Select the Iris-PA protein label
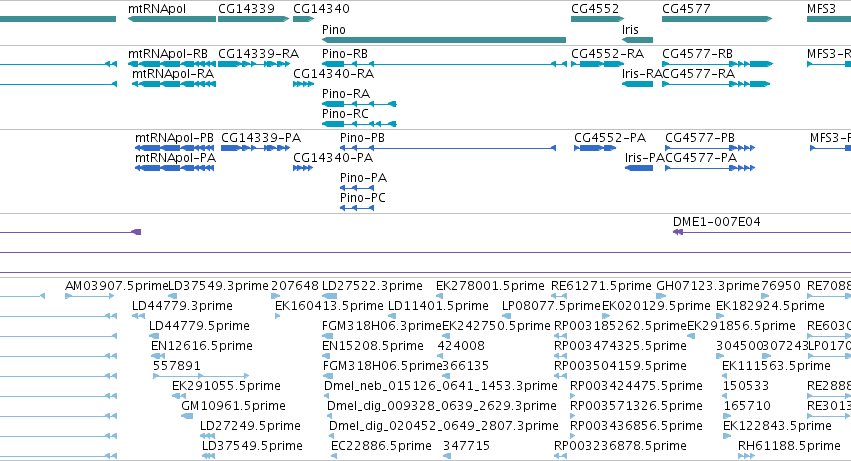Image resolution: width=851 pixels, height=461 pixels. coord(645,158)
